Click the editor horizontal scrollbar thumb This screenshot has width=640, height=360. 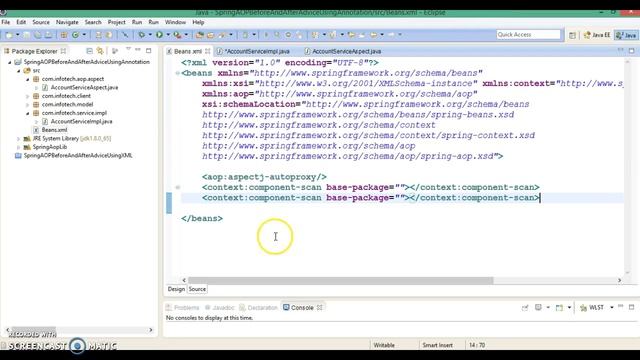click(340, 280)
